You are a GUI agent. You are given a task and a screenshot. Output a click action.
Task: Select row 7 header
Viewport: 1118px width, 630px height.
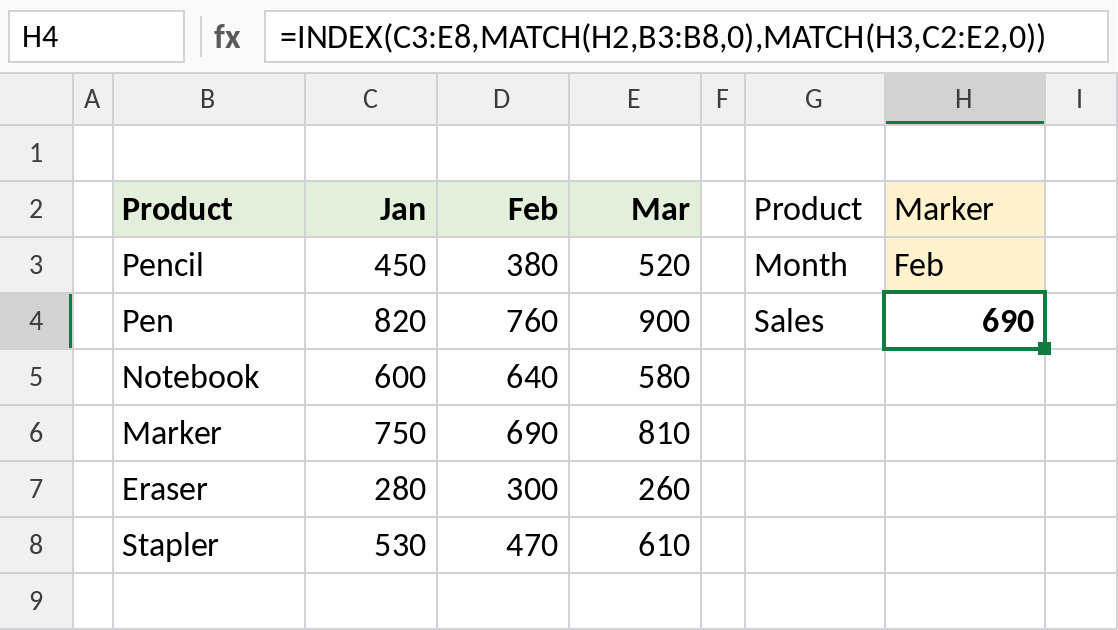(x=36, y=489)
